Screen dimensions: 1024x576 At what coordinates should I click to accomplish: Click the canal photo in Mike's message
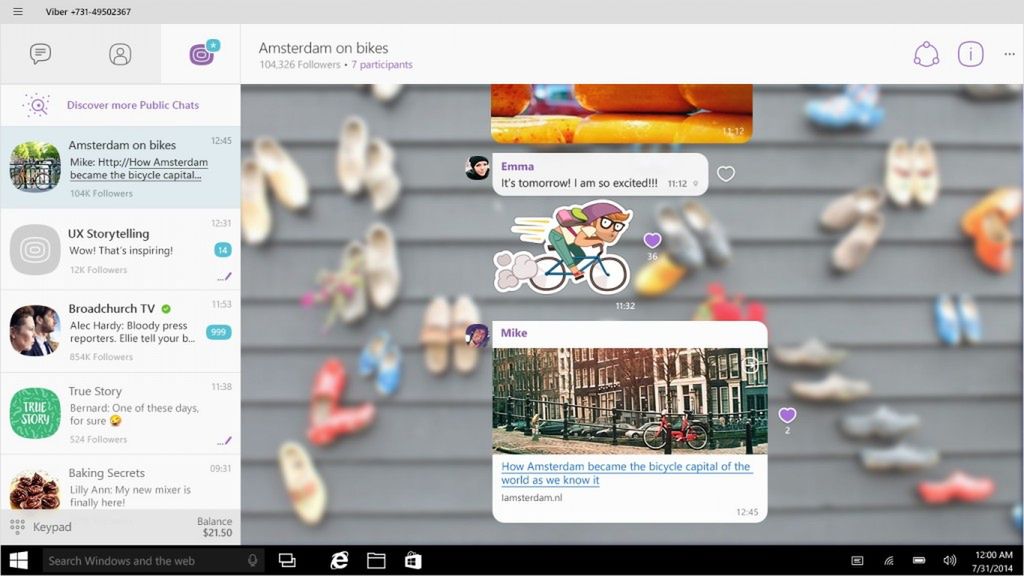click(x=630, y=401)
